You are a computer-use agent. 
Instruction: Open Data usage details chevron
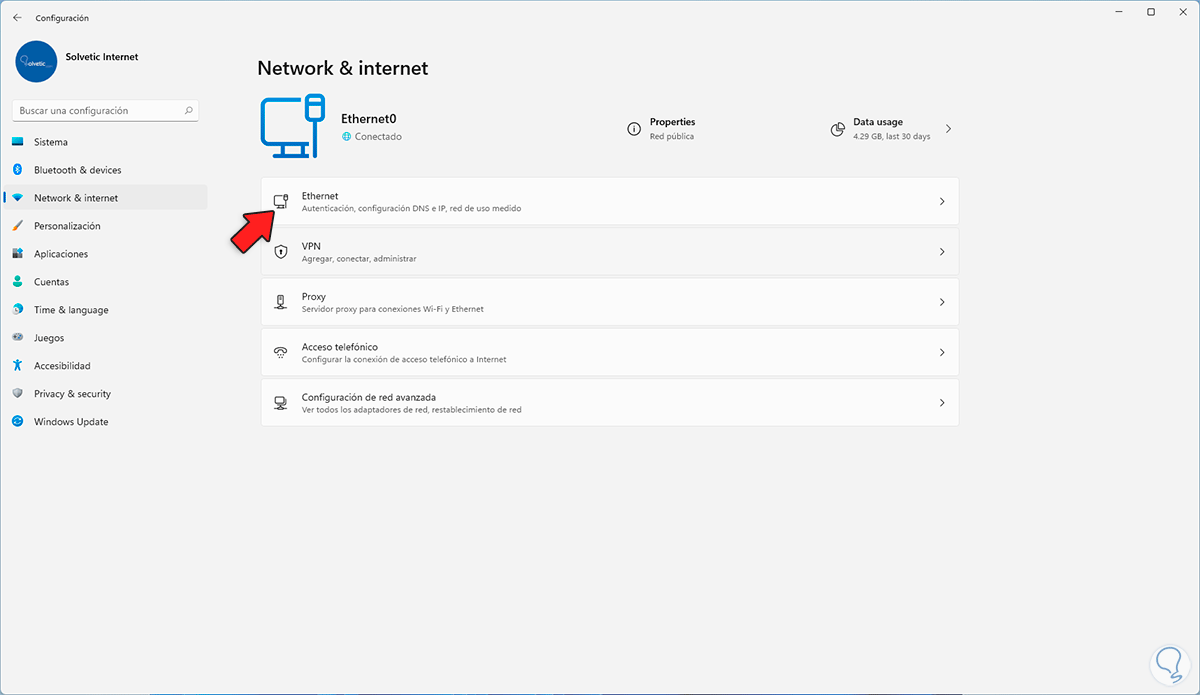tap(948, 129)
